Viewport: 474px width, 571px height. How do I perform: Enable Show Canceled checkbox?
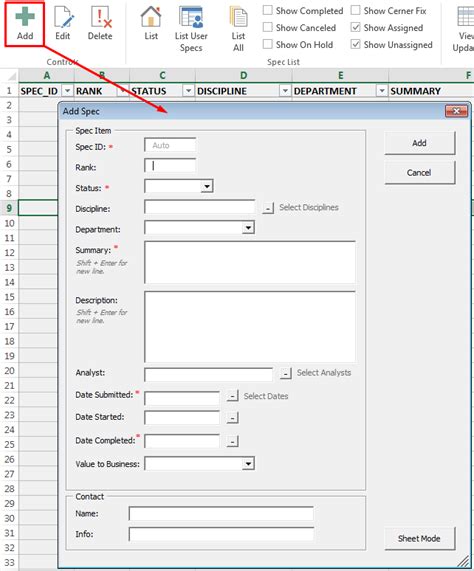[268, 27]
